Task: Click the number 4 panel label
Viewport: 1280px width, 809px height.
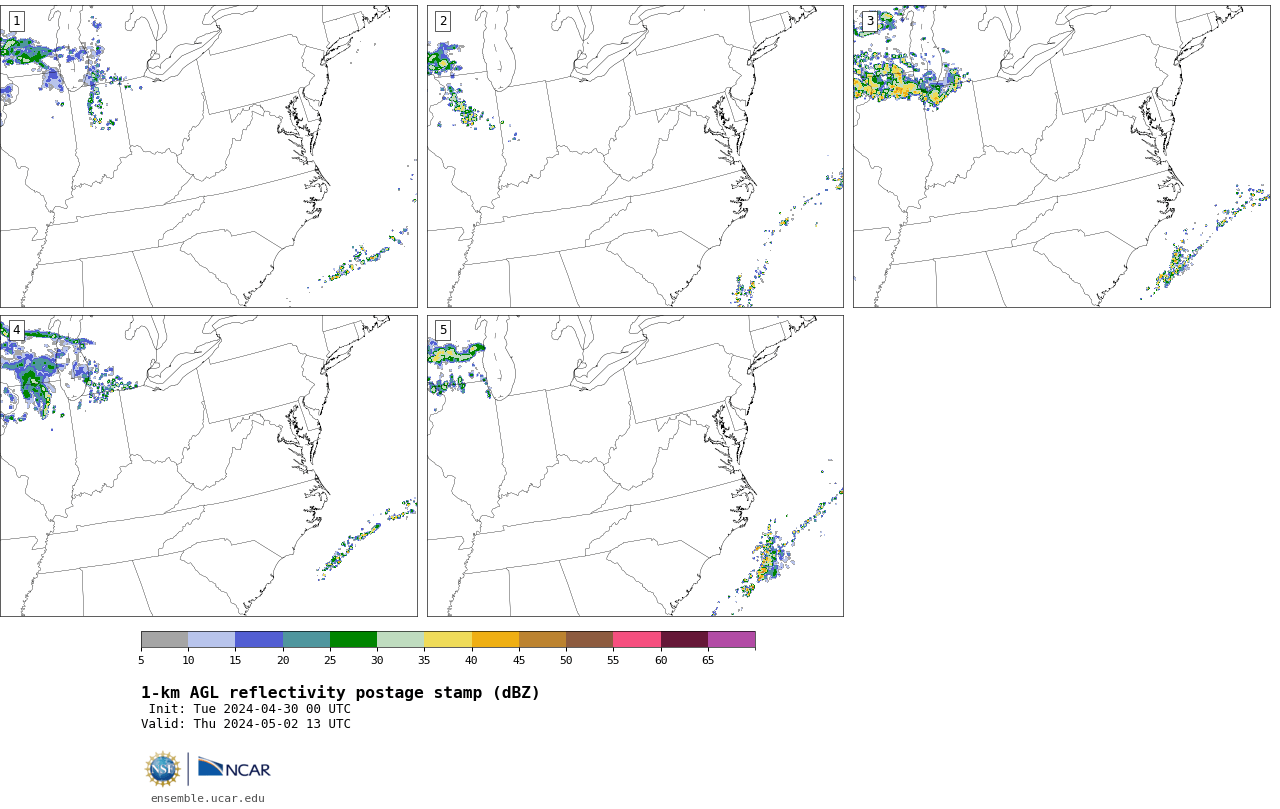Action: point(16,330)
